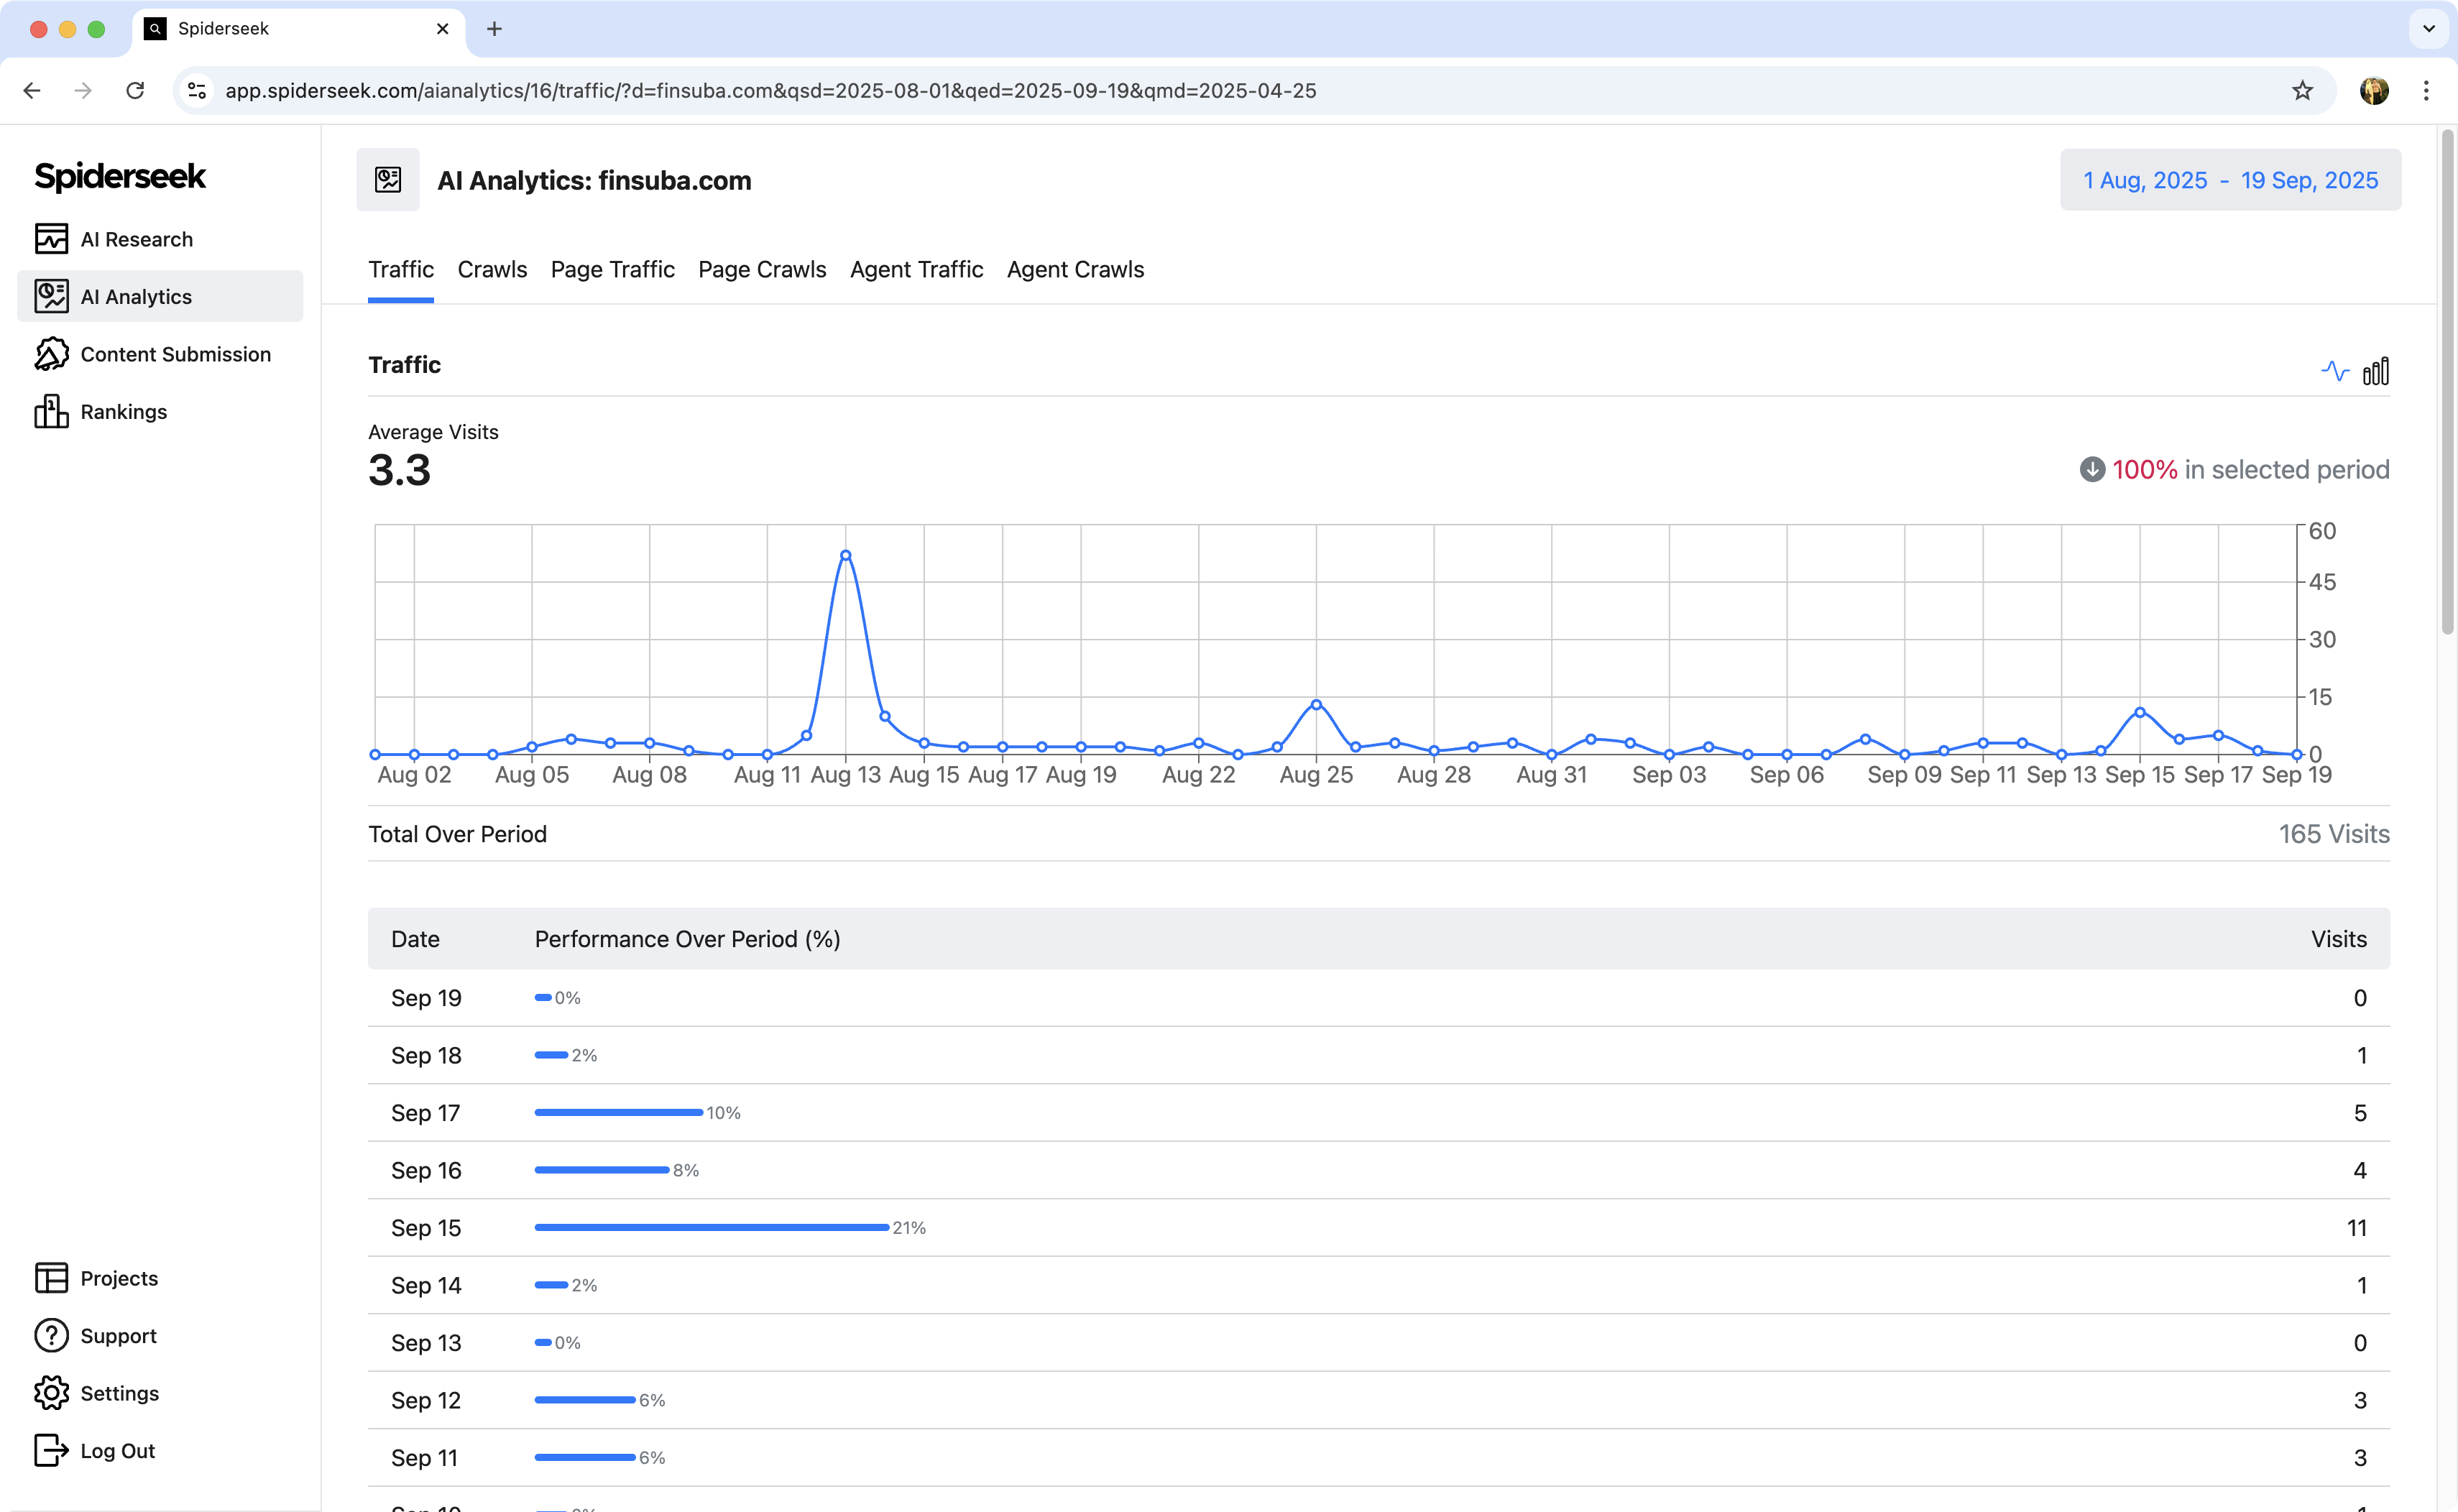
Task: Click the AI Research link text
Action: pyautogui.click(x=137, y=239)
